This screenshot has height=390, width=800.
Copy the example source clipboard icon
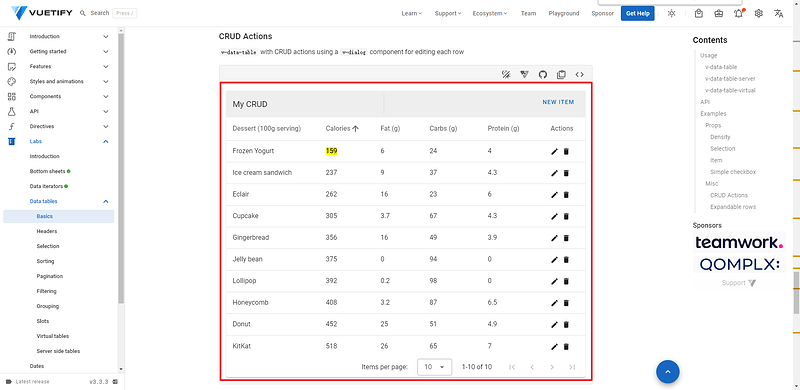(561, 75)
